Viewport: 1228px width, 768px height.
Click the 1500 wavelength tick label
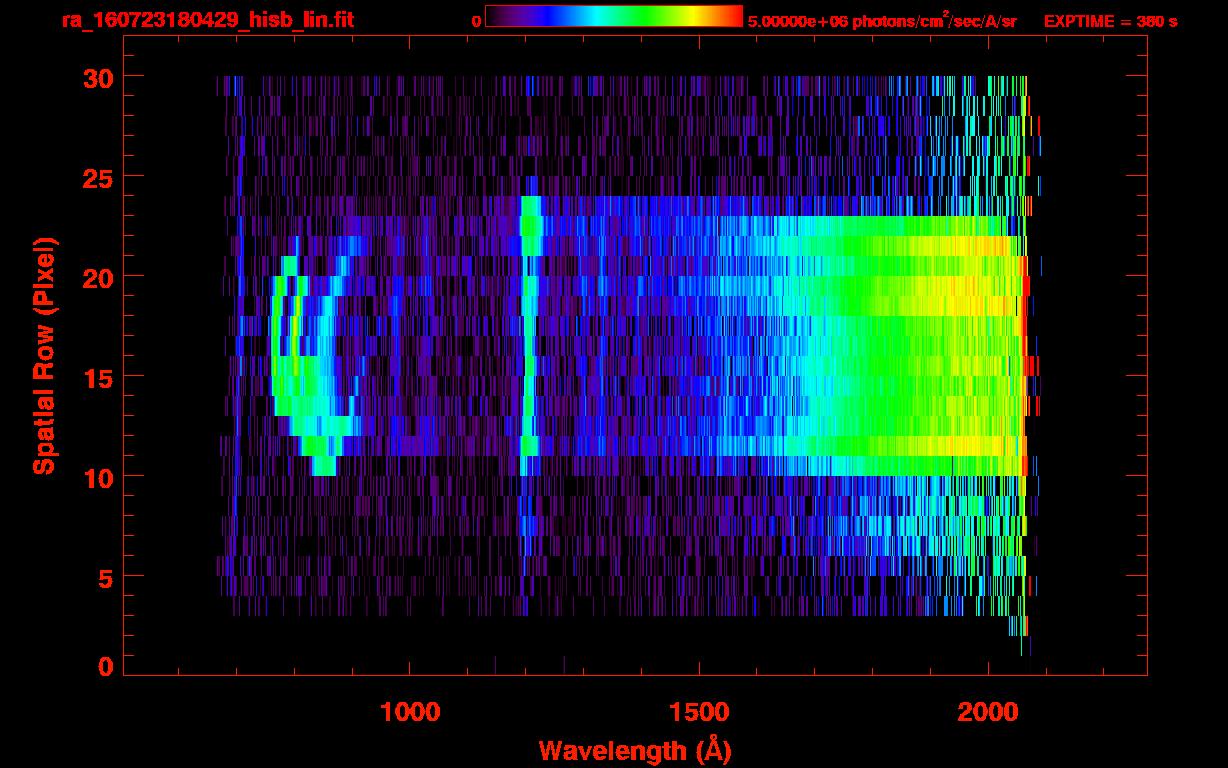(x=699, y=712)
